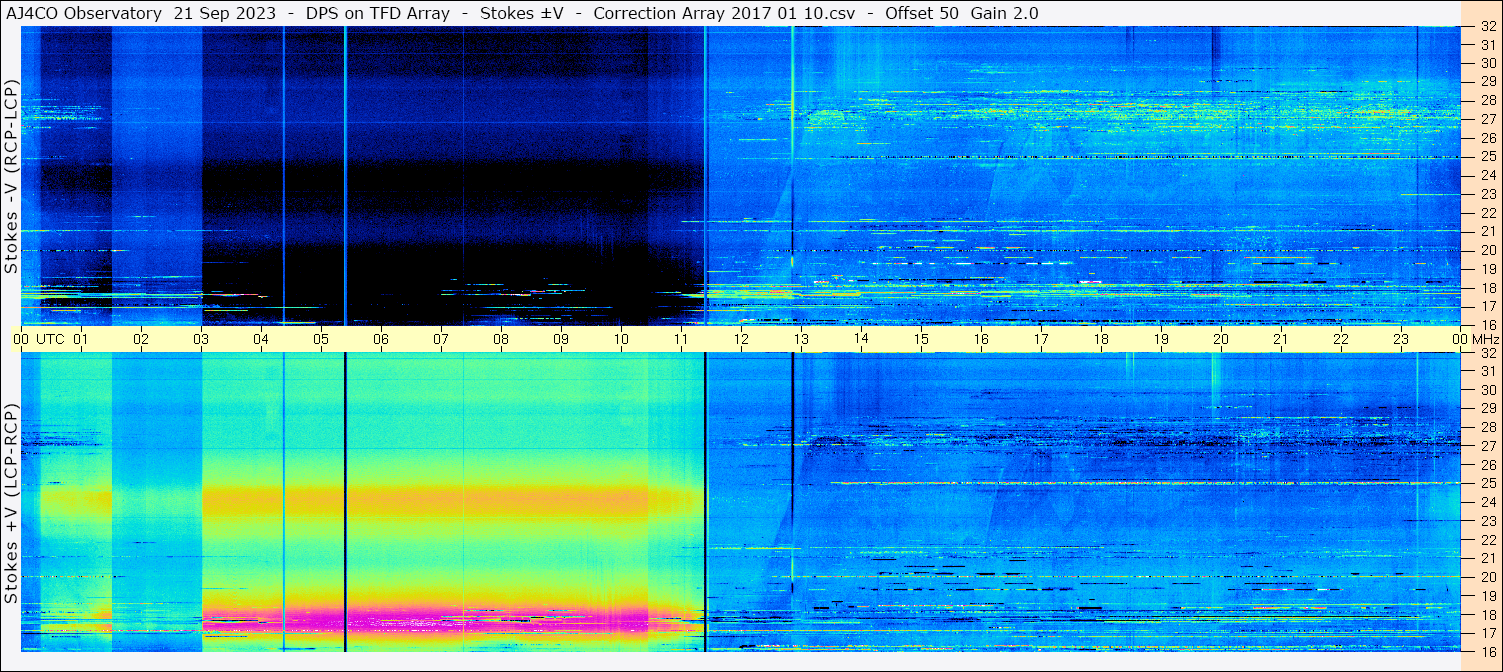
Task: Choose the 09 hour marker on time axis
Action: pyautogui.click(x=561, y=339)
